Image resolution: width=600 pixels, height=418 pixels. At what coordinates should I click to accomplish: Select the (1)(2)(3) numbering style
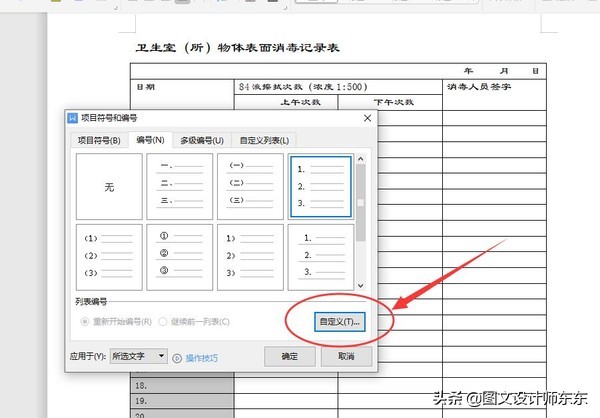click(x=109, y=257)
